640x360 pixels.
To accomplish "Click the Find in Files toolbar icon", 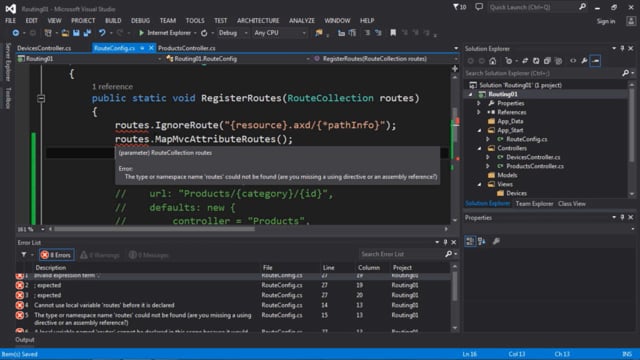I will click(x=318, y=33).
